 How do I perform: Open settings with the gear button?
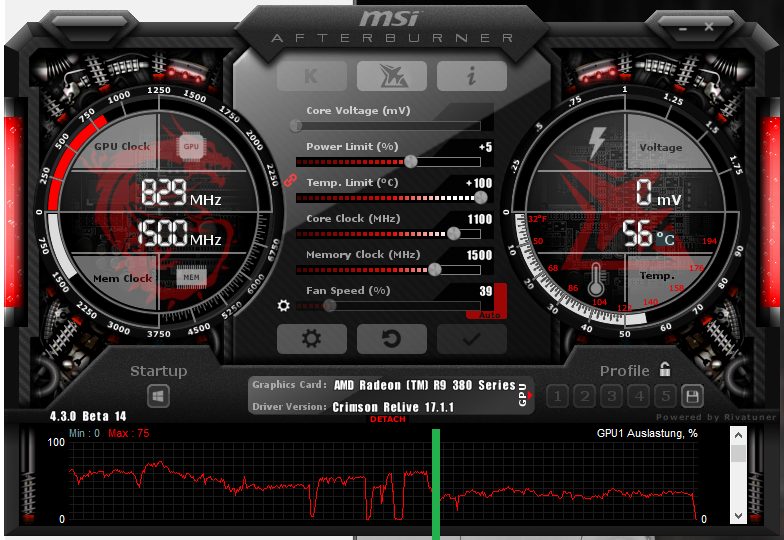pyautogui.click(x=312, y=339)
